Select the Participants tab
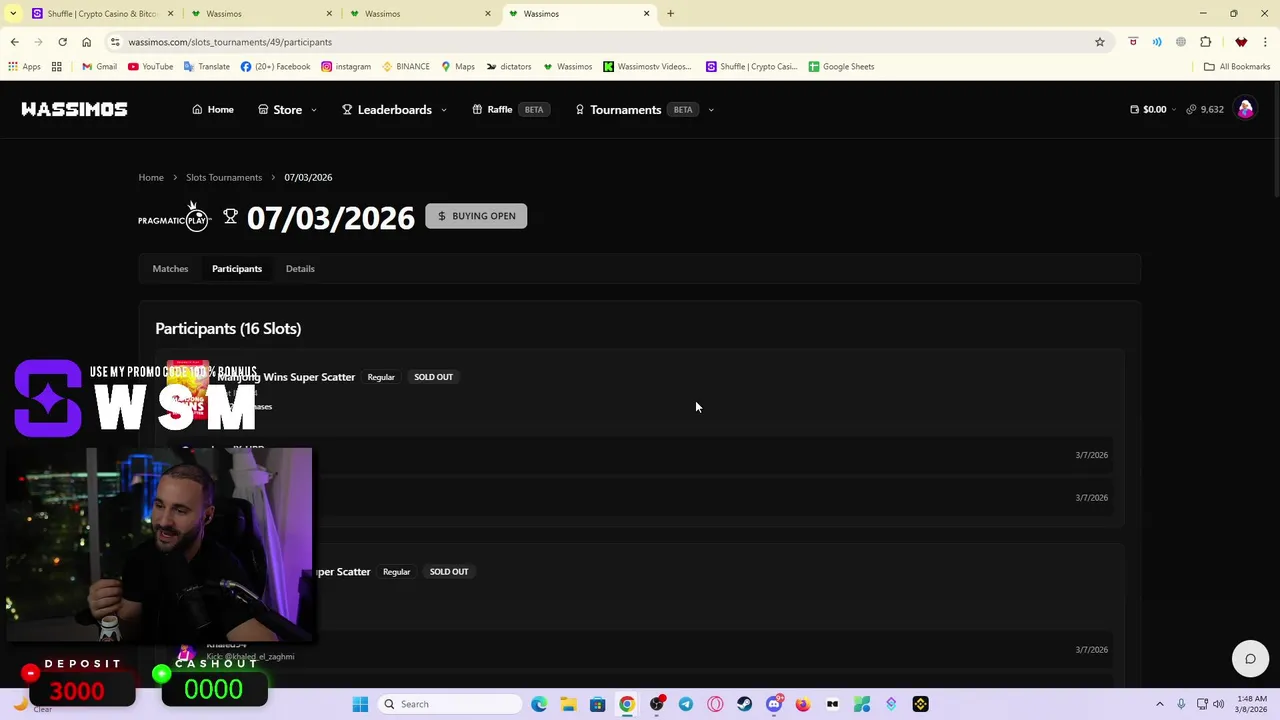Viewport: 1280px width, 720px height. click(x=237, y=269)
